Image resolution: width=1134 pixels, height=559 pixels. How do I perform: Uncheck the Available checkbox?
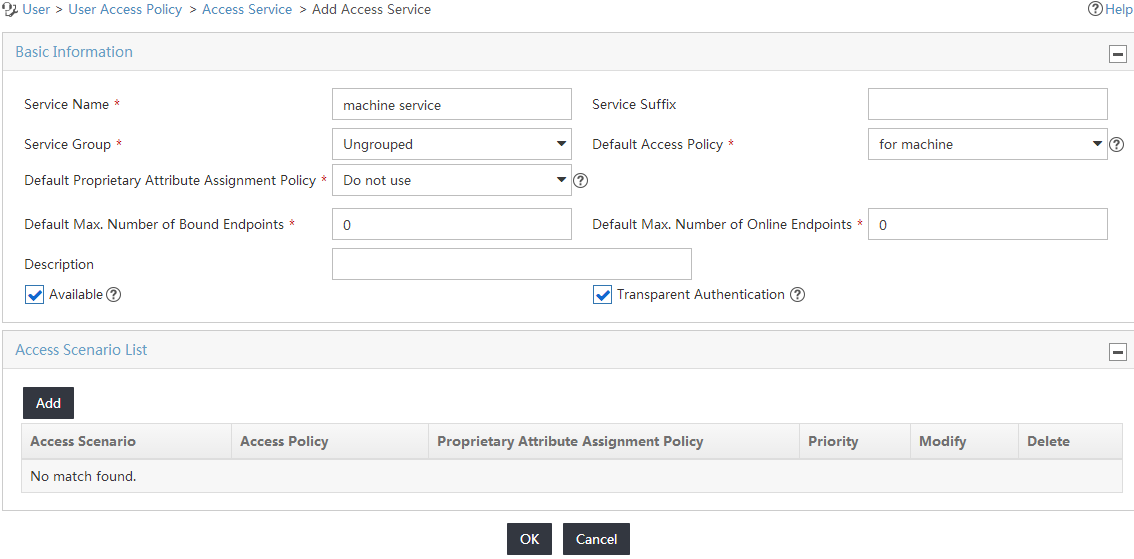(35, 295)
